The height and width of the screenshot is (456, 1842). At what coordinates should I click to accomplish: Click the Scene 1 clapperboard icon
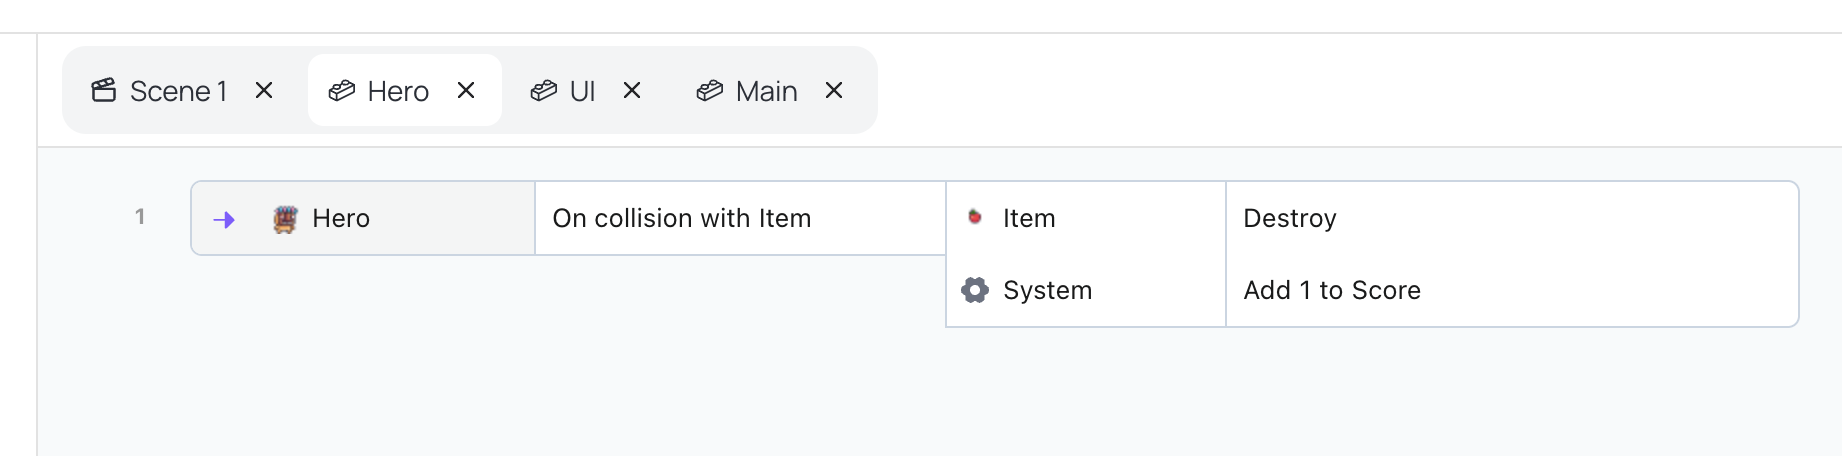tap(104, 91)
